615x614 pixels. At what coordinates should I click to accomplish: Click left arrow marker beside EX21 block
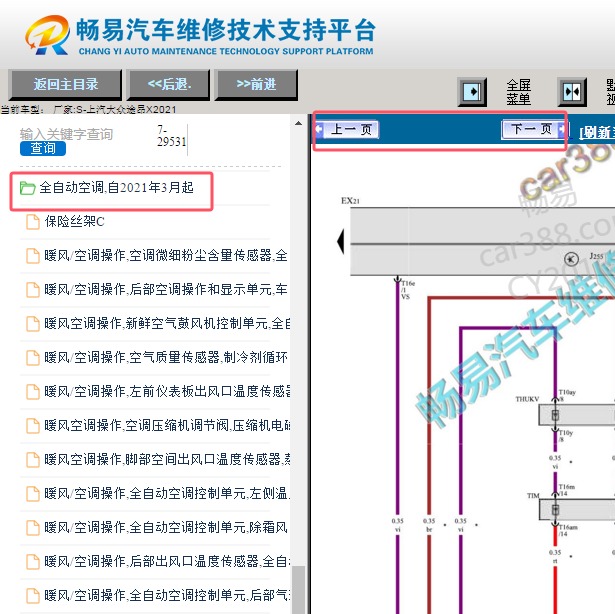point(340,241)
